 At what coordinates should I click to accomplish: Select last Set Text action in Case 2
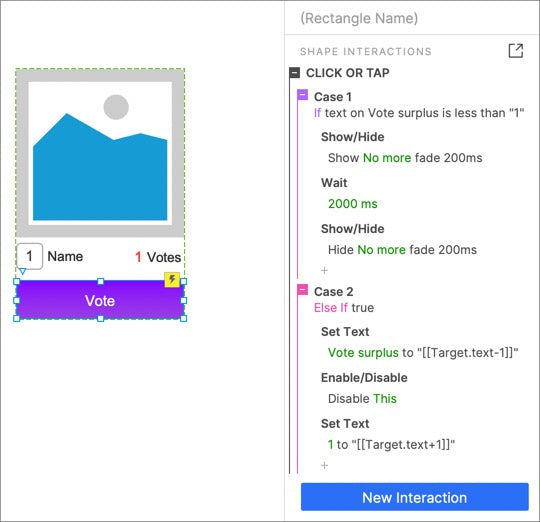click(x=345, y=424)
